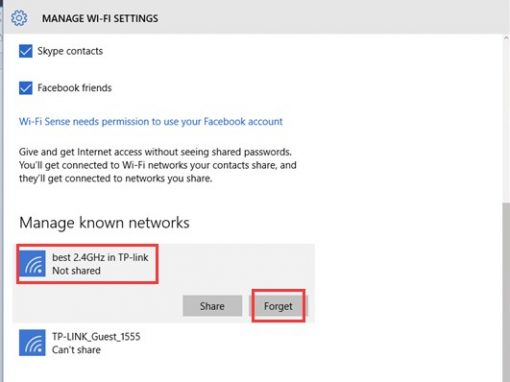Click the MANAGE WI-FI SETTINGS title

(x=100, y=18)
